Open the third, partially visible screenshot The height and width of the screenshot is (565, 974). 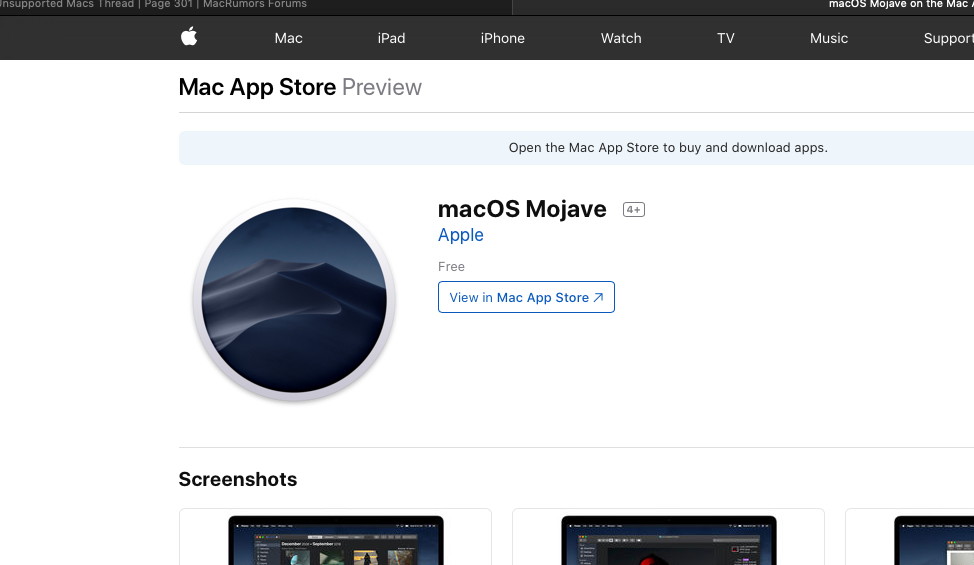coord(910,537)
